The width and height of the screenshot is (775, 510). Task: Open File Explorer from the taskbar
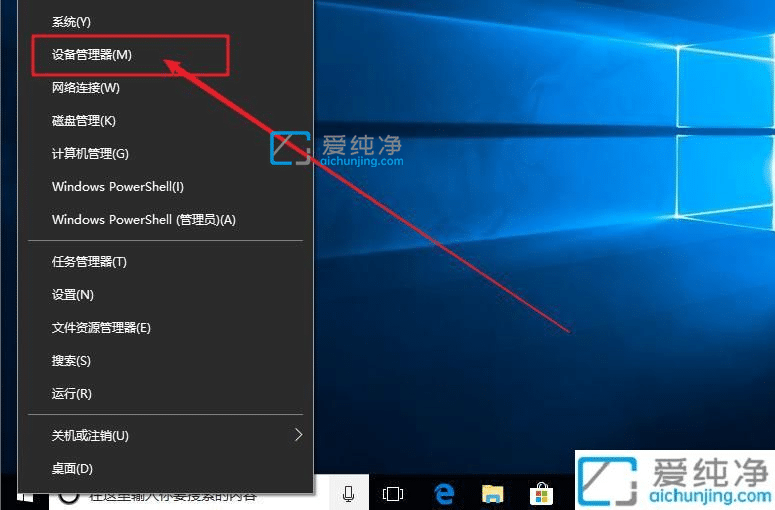[492, 493]
